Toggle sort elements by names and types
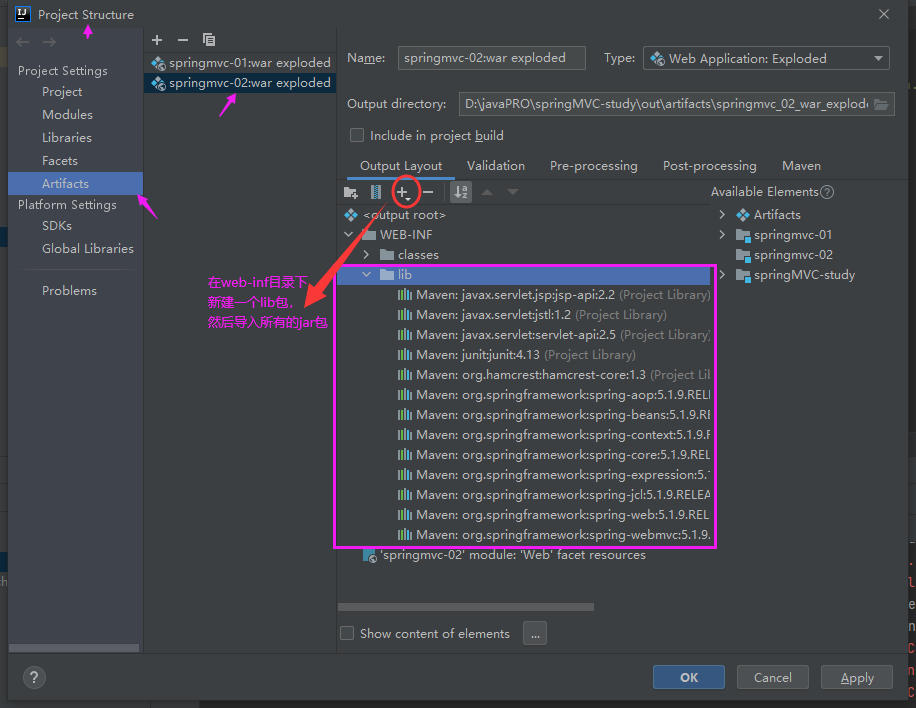This screenshot has height=708, width=916. coord(461,192)
